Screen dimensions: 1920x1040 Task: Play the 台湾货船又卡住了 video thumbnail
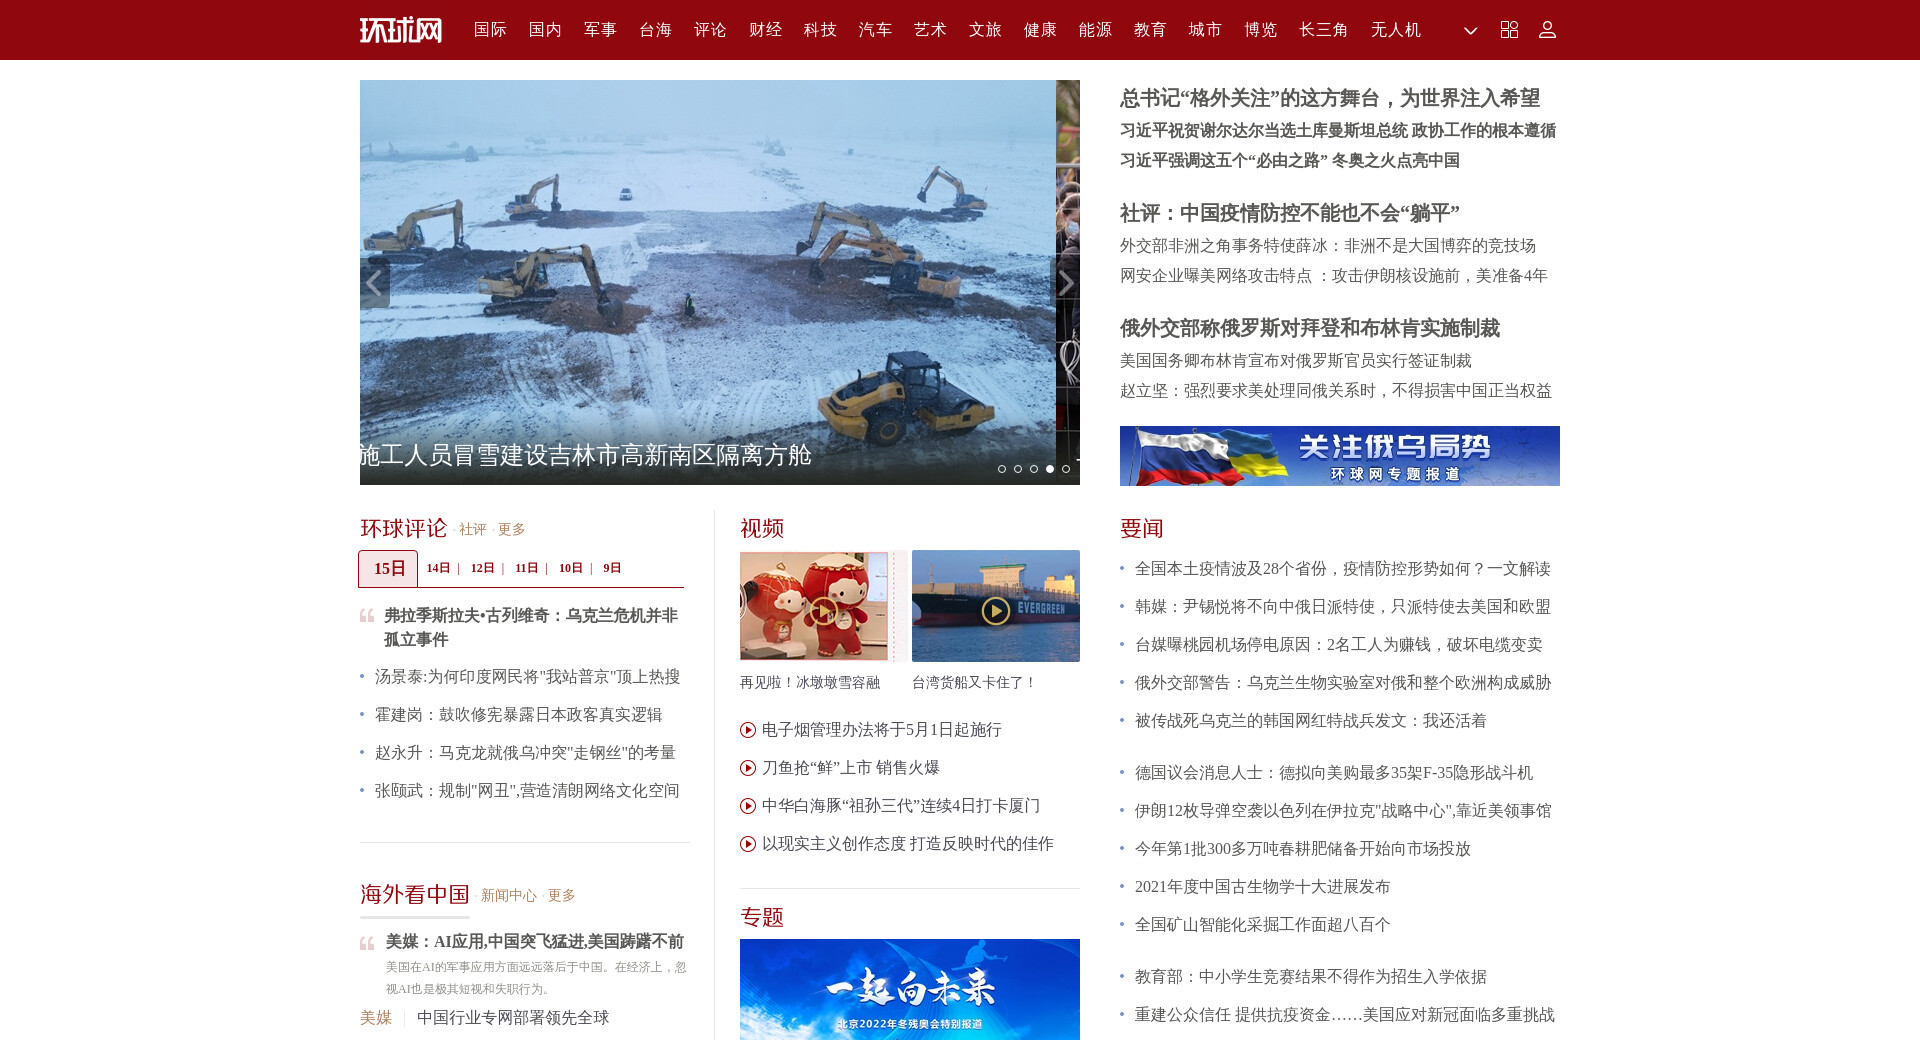996,606
